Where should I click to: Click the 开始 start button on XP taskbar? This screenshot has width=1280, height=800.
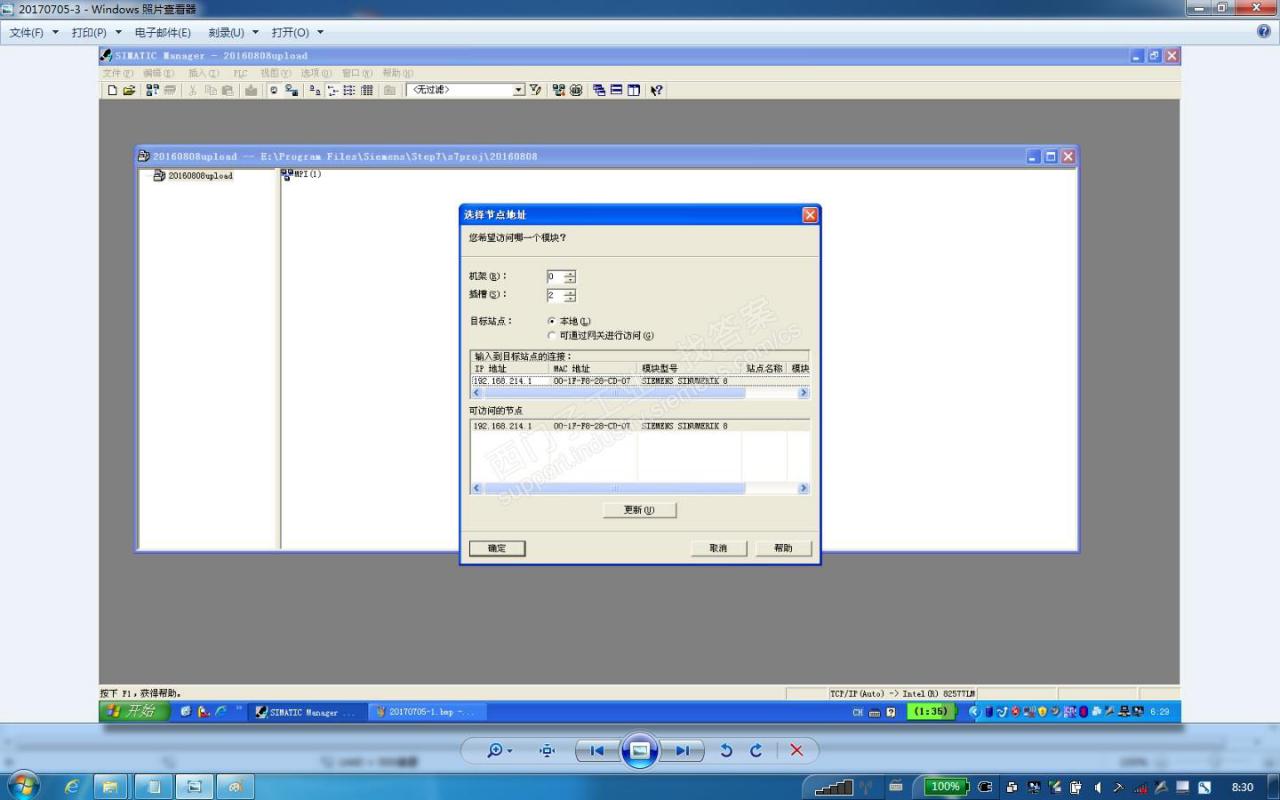click(x=133, y=711)
